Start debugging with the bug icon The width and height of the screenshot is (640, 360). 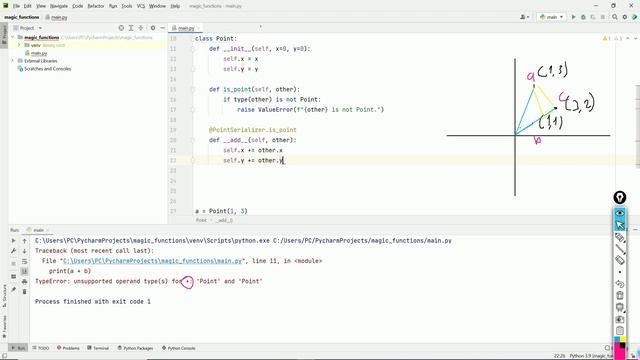tap(583, 17)
